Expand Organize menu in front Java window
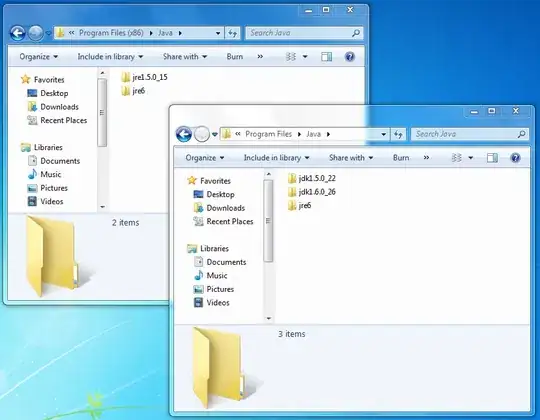Viewport: 540px width, 420px height. point(205,158)
